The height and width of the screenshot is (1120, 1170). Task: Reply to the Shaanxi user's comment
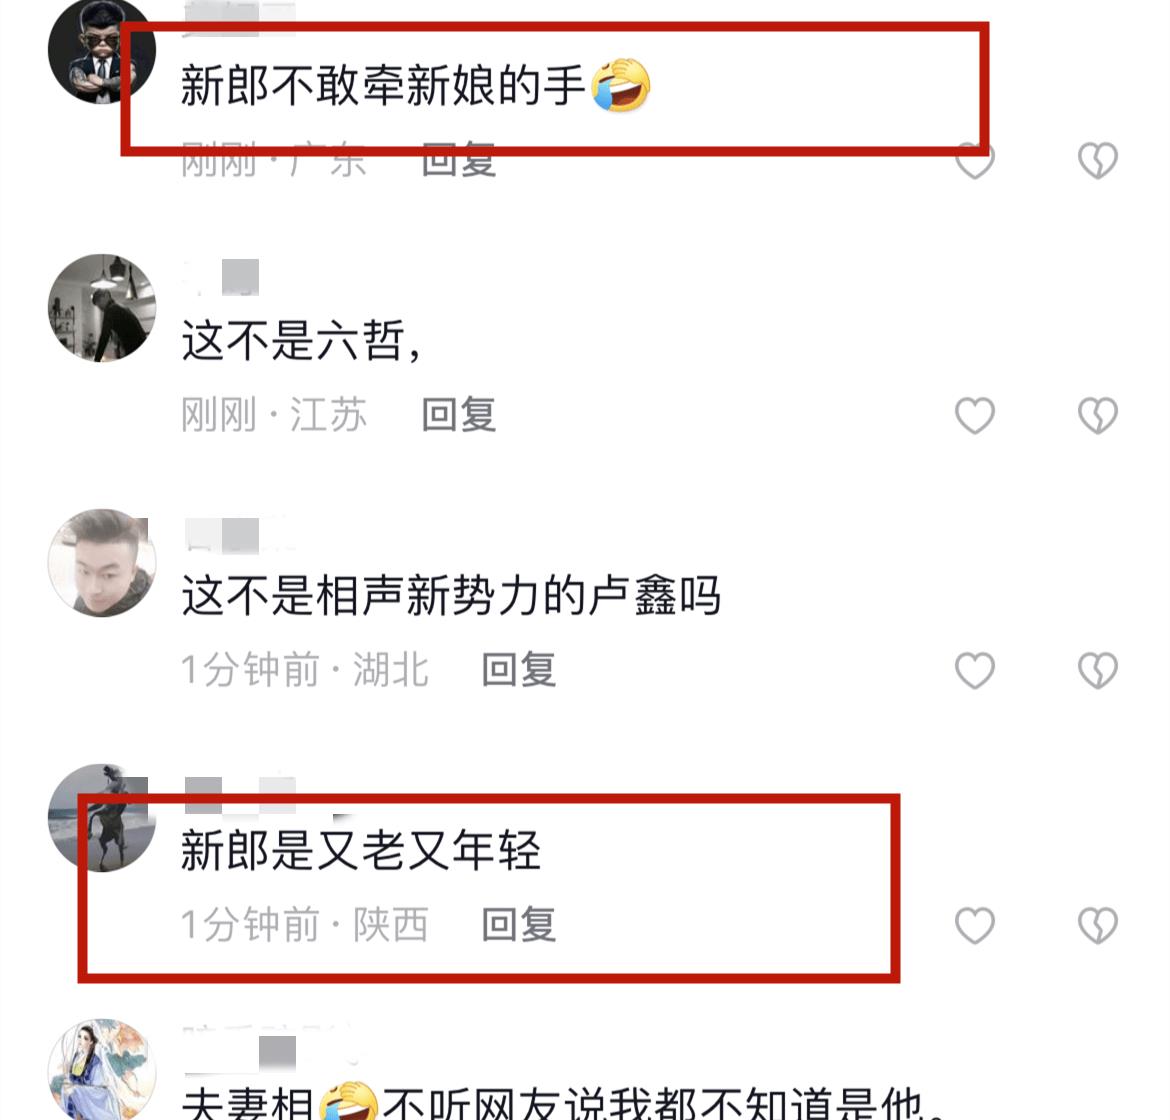519,925
